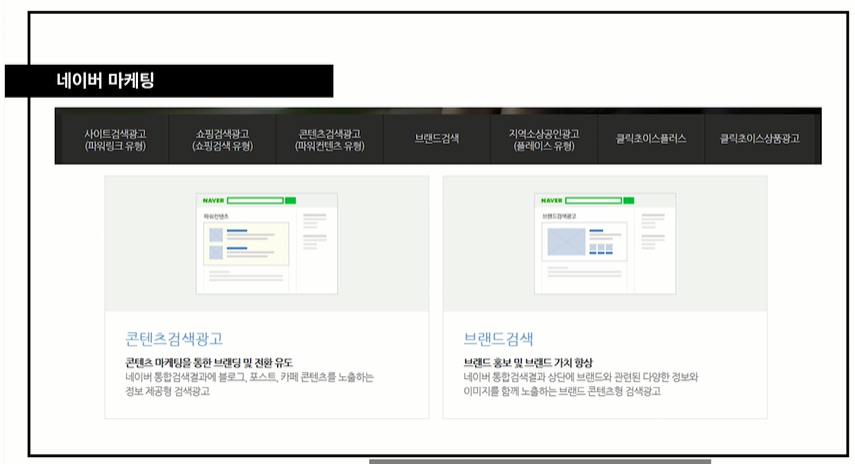Click the line 이미지를 함께 노출하는 브랜드 콘텐츠형 검색광고
This screenshot has width=855, height=464.
pos(562,391)
